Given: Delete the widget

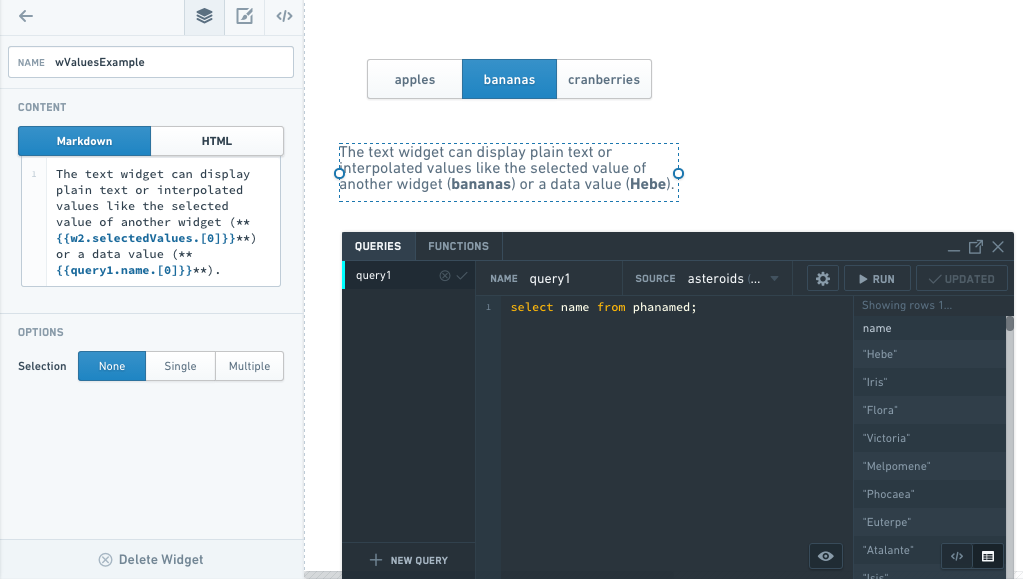Looking at the screenshot, I should pyautogui.click(x=151, y=559).
